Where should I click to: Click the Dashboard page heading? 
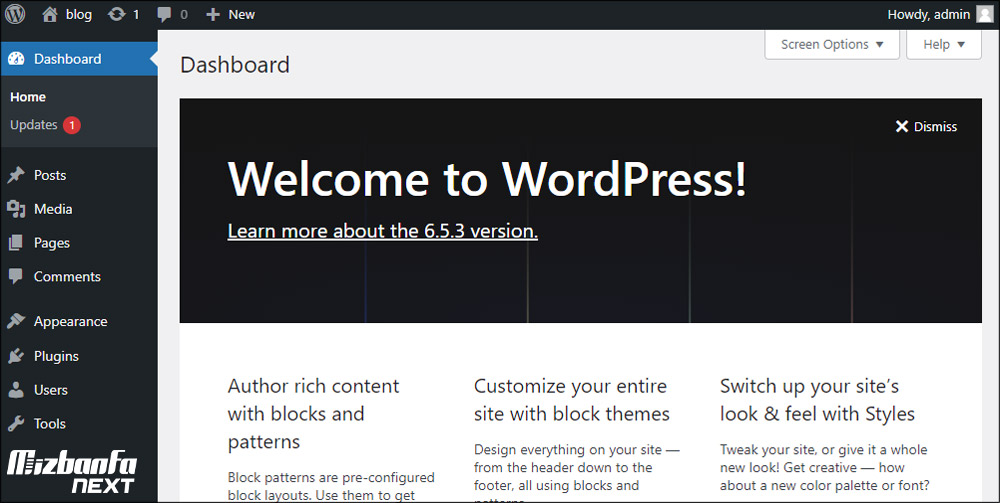pos(235,65)
